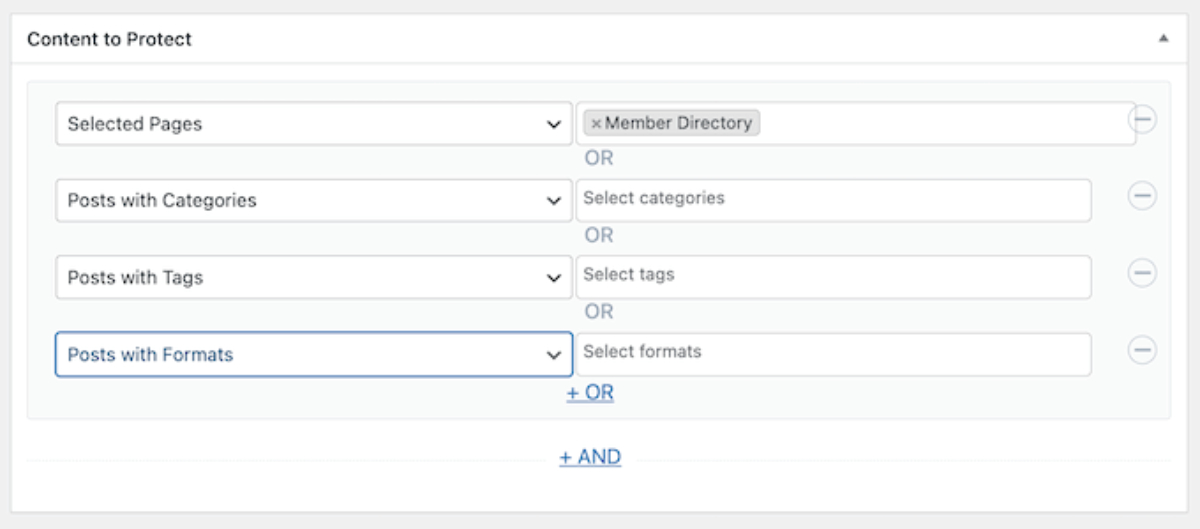Screen dimensions: 1200x529
Task: Remove the Posts with Formats rule row
Action: (1142, 350)
